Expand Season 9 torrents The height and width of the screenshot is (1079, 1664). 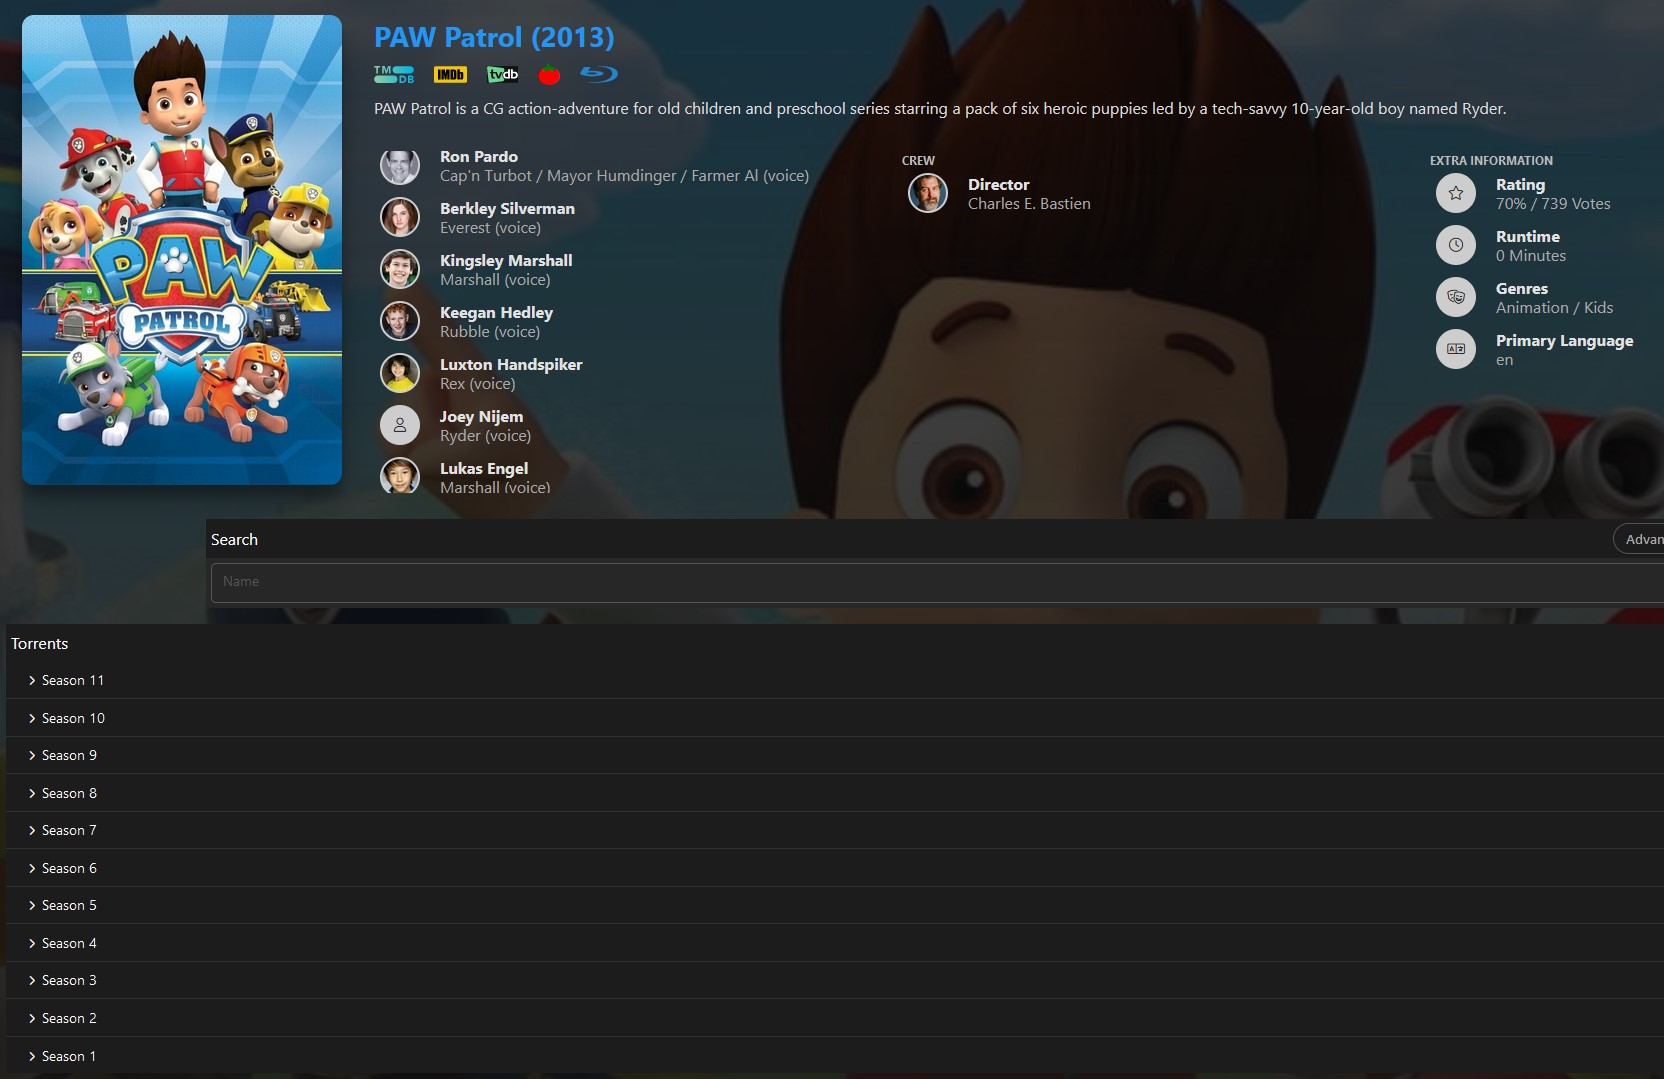[835, 755]
